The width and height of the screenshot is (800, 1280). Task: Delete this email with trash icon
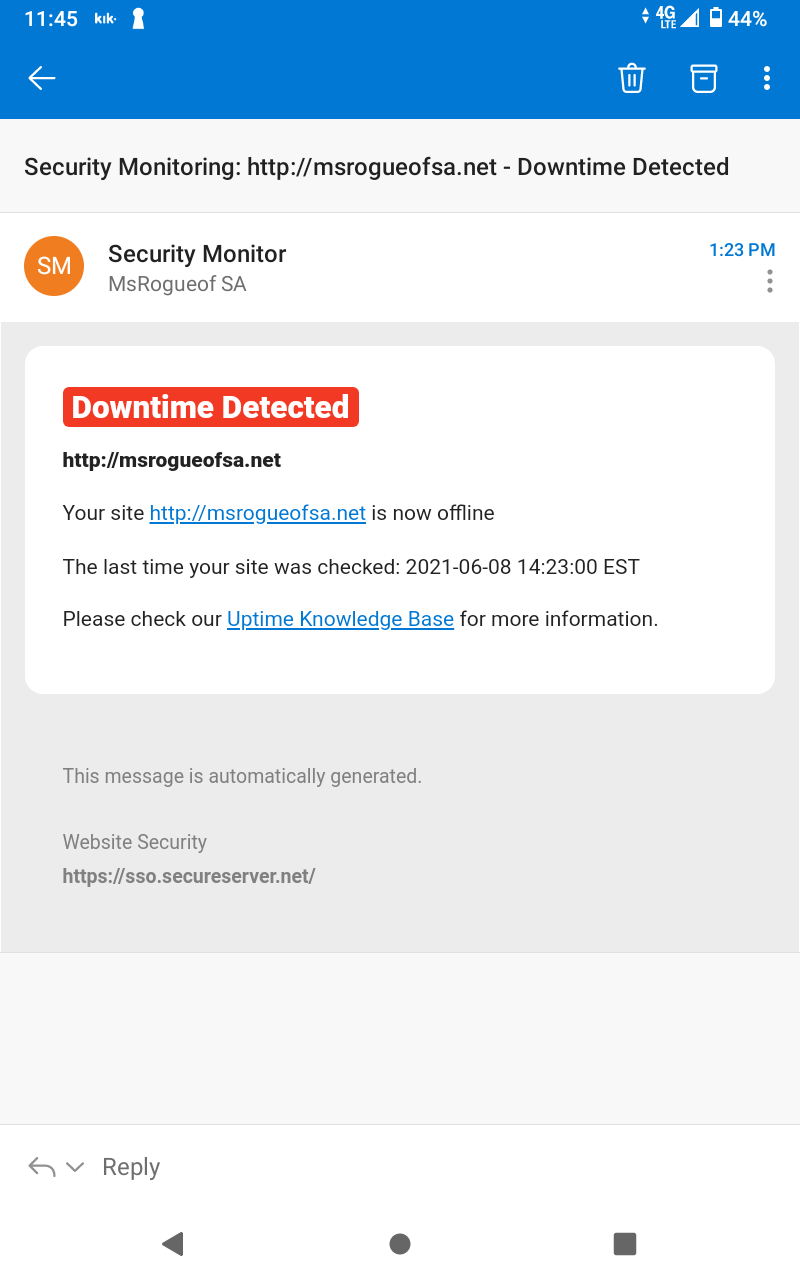coord(632,78)
